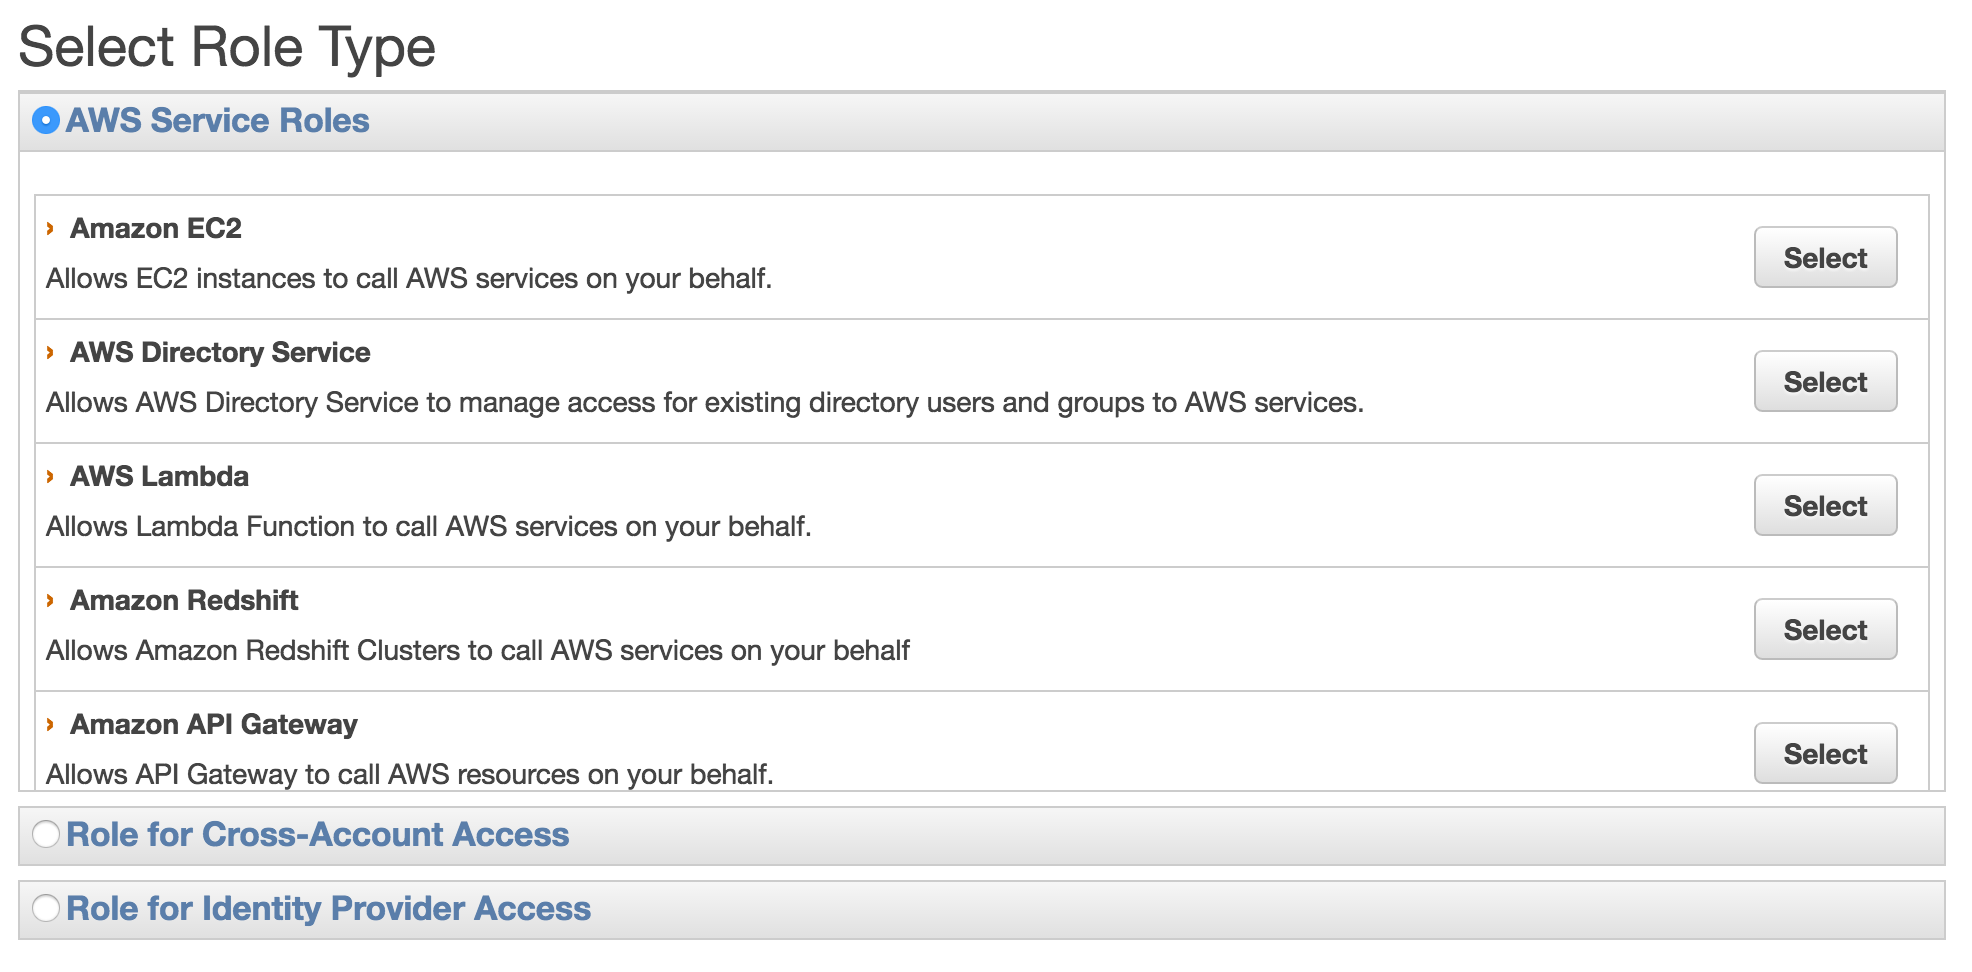This screenshot has width=1972, height=972.
Task: Expand the Amazon Redshift chevron
Action: tap(50, 601)
